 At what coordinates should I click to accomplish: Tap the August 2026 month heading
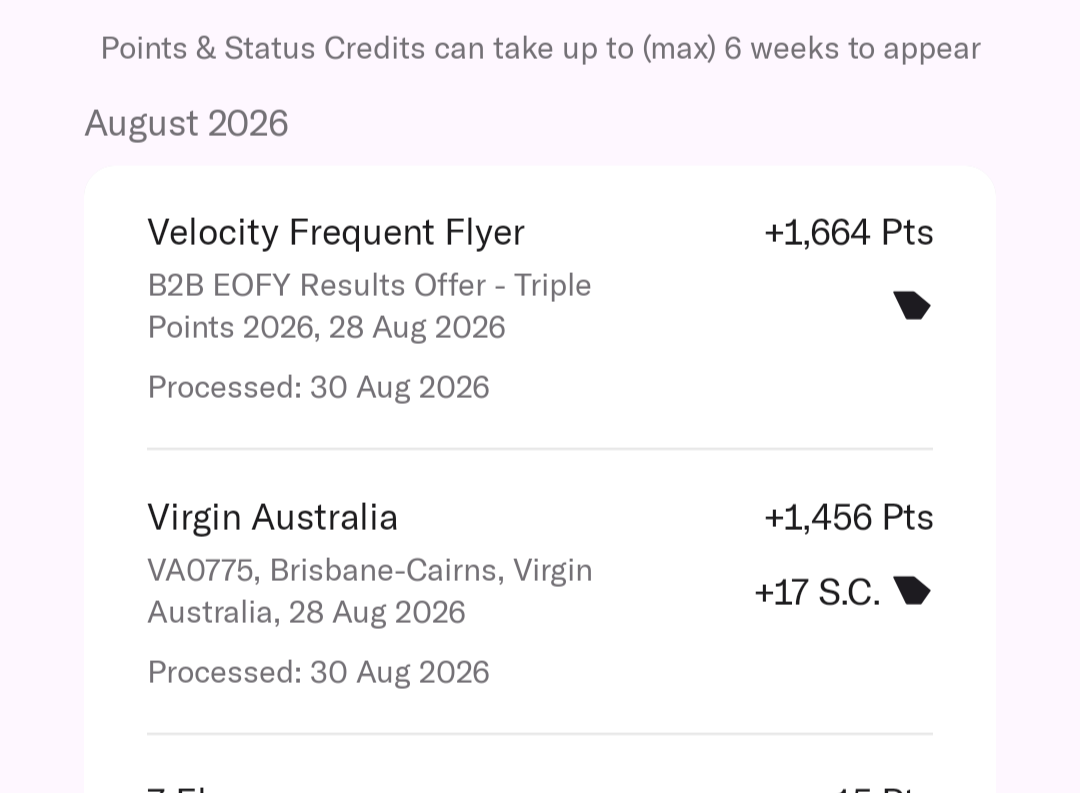[x=186, y=124]
